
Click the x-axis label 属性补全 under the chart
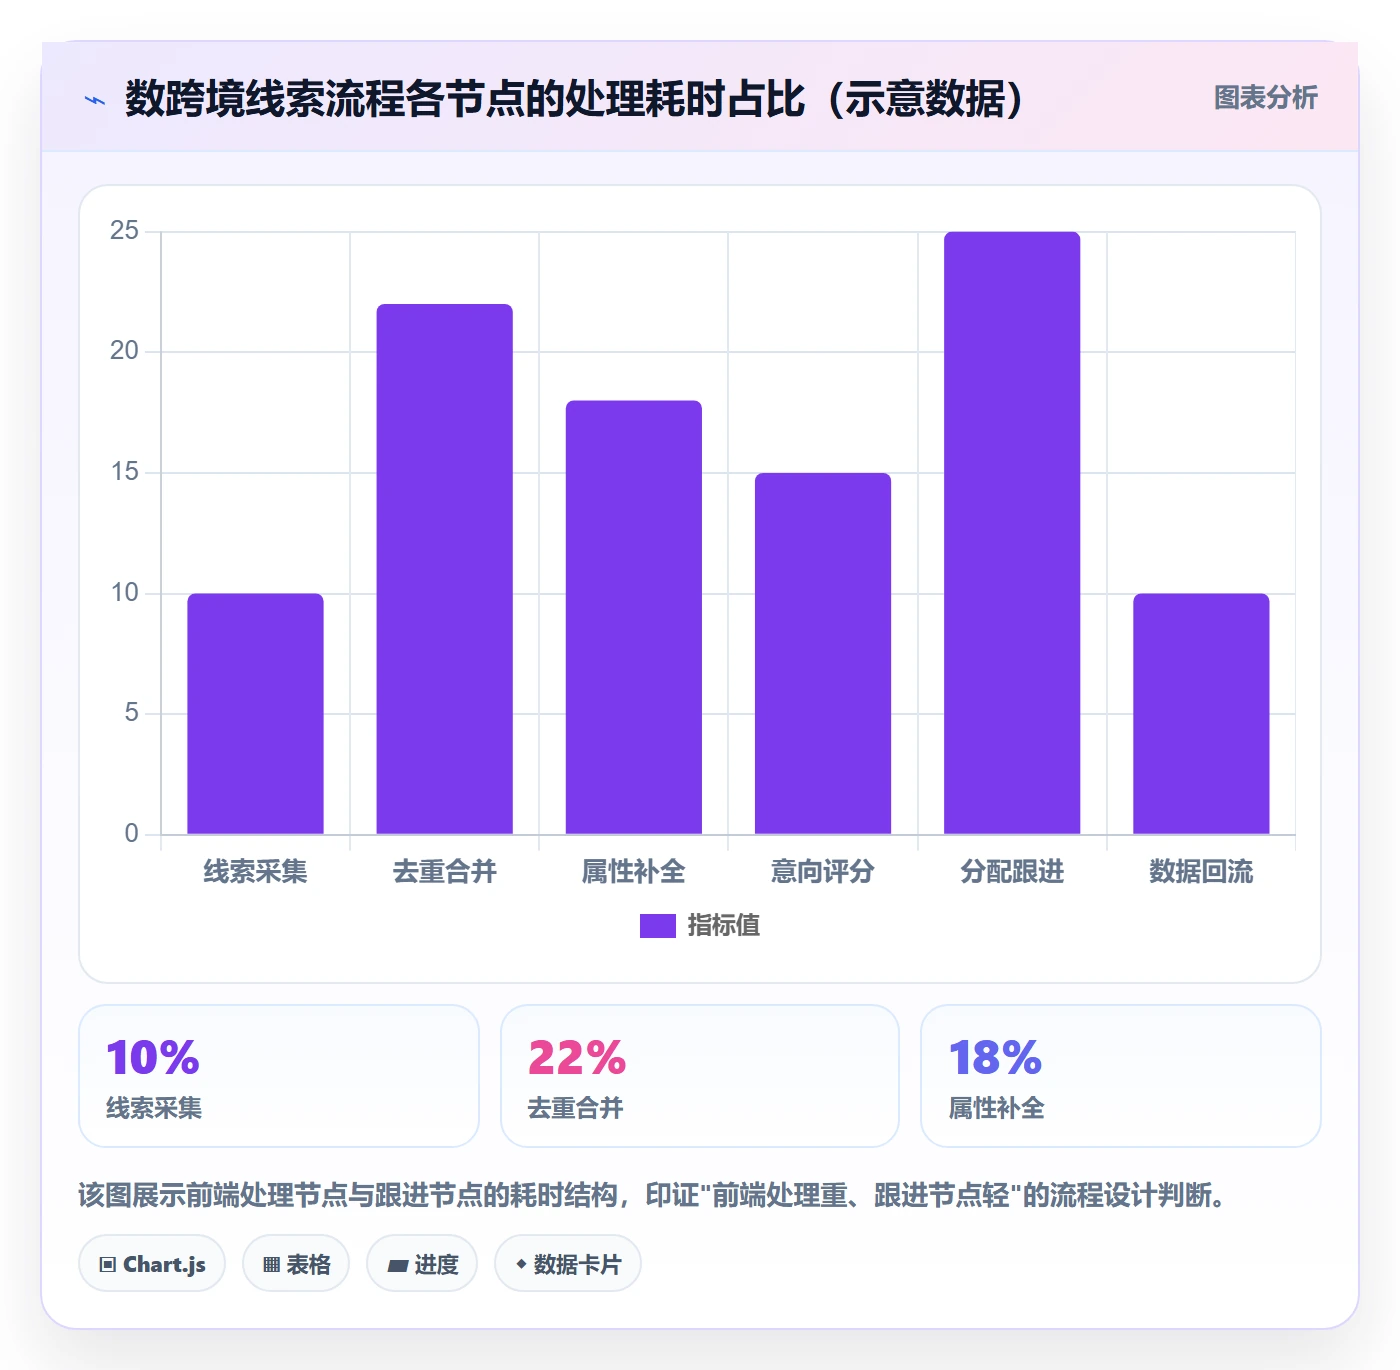coord(634,872)
